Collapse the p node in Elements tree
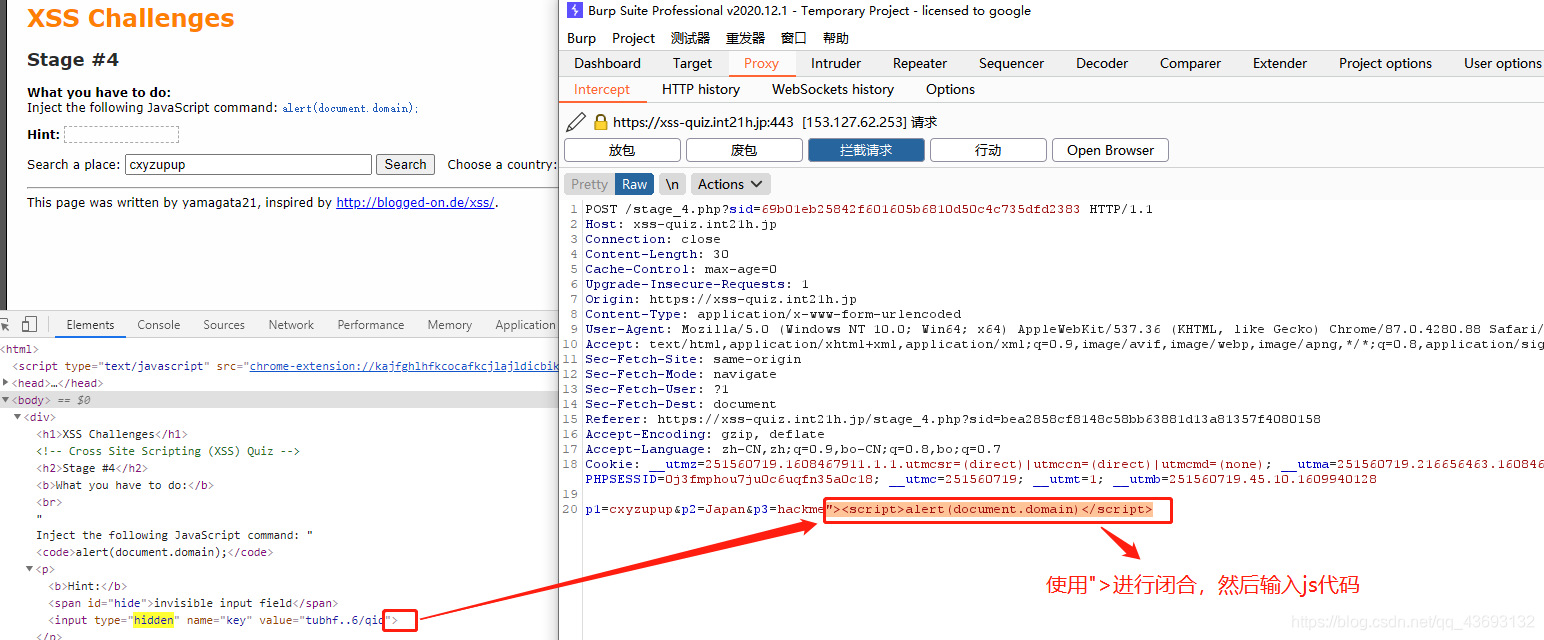This screenshot has width=1544, height=640. point(29,569)
